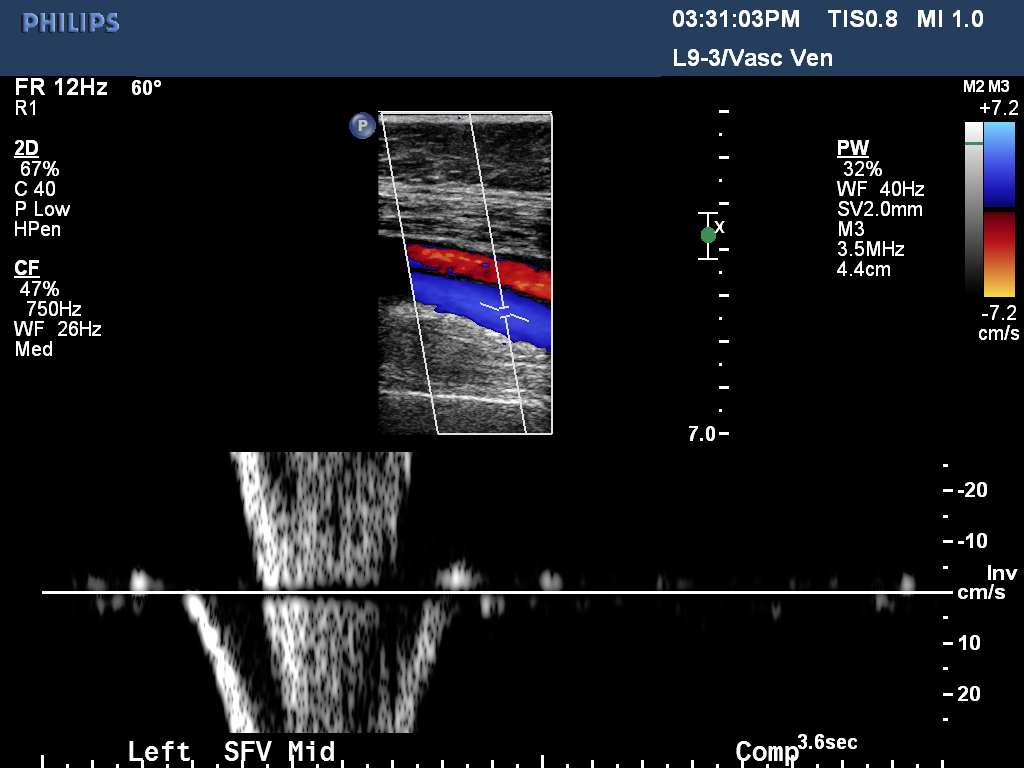The width and height of the screenshot is (1024, 768).
Task: Click the green focal zone dot
Action: click(708, 235)
